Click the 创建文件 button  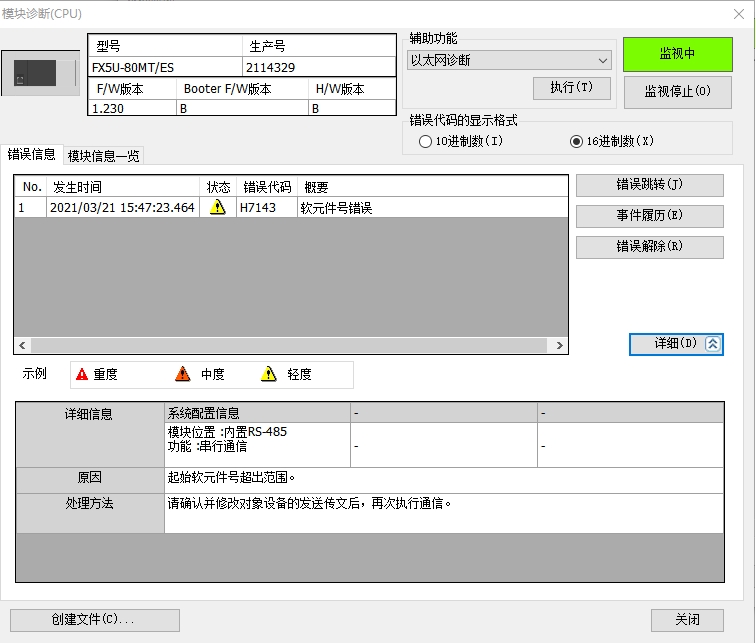[95, 620]
